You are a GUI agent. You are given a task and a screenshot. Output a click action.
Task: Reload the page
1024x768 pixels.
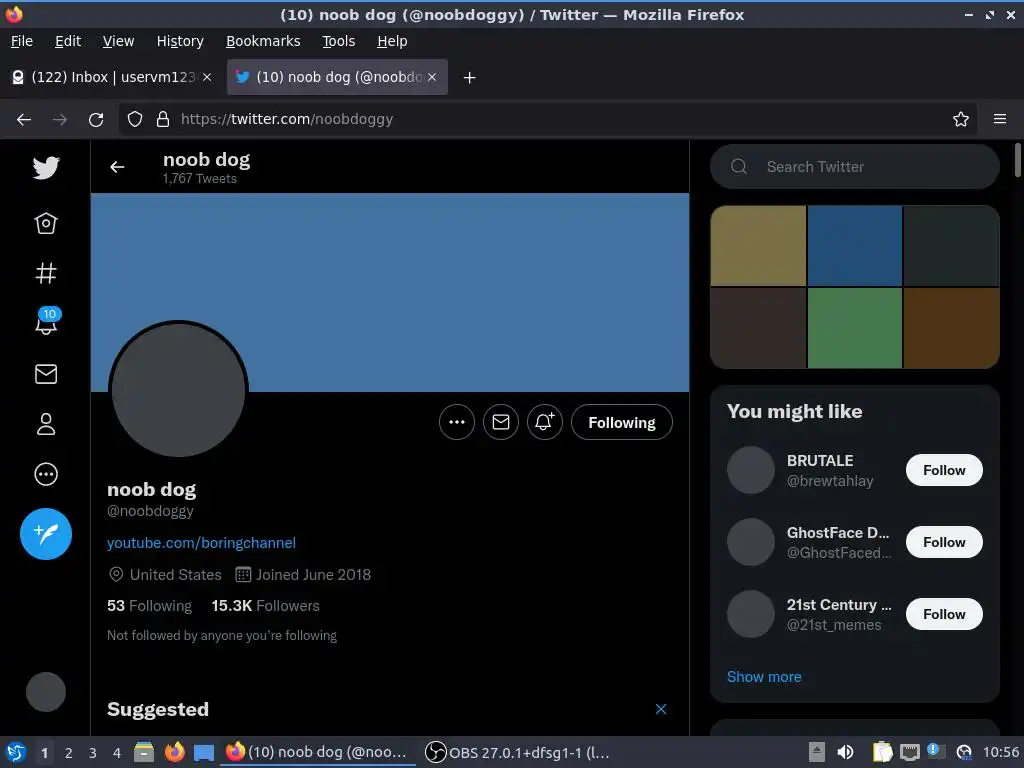[x=96, y=120]
